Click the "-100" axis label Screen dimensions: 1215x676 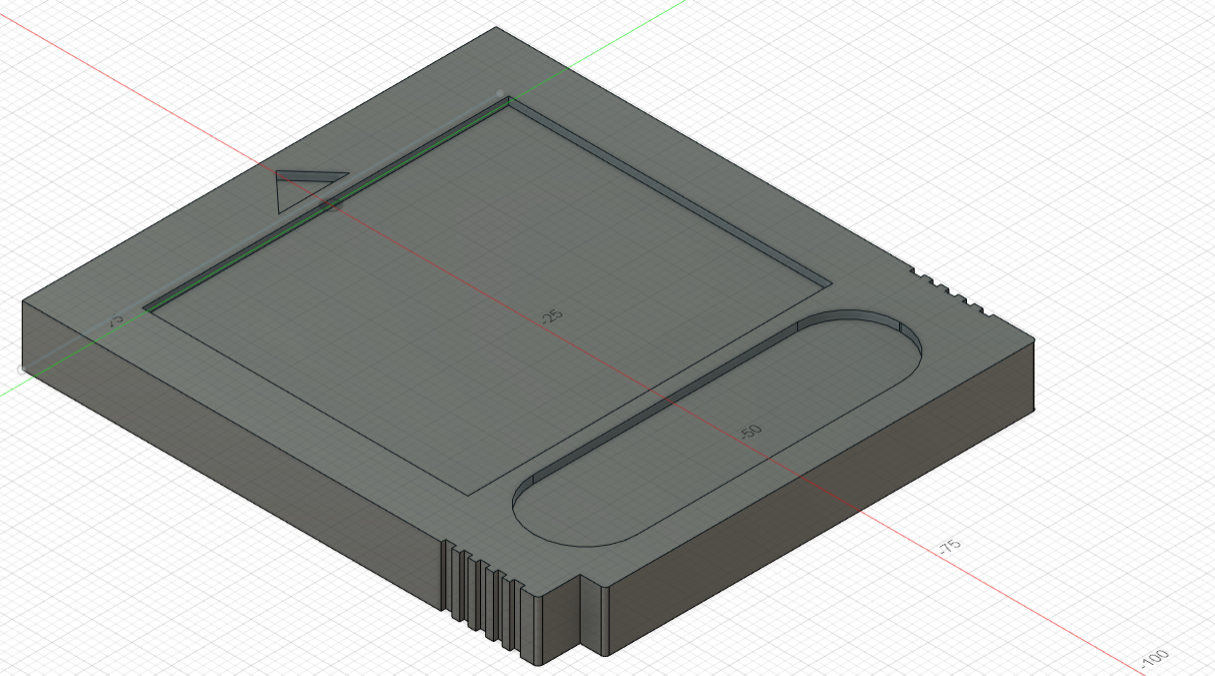(1153, 659)
